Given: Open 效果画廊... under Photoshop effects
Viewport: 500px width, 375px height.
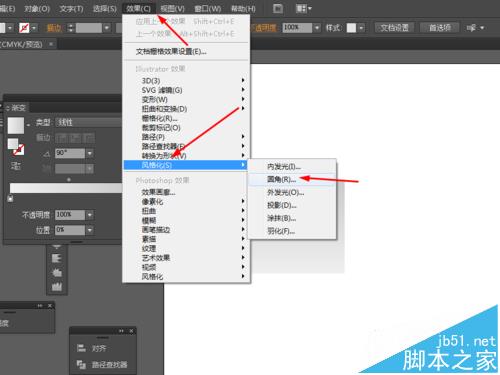Looking at the screenshot, I should [x=186, y=192].
